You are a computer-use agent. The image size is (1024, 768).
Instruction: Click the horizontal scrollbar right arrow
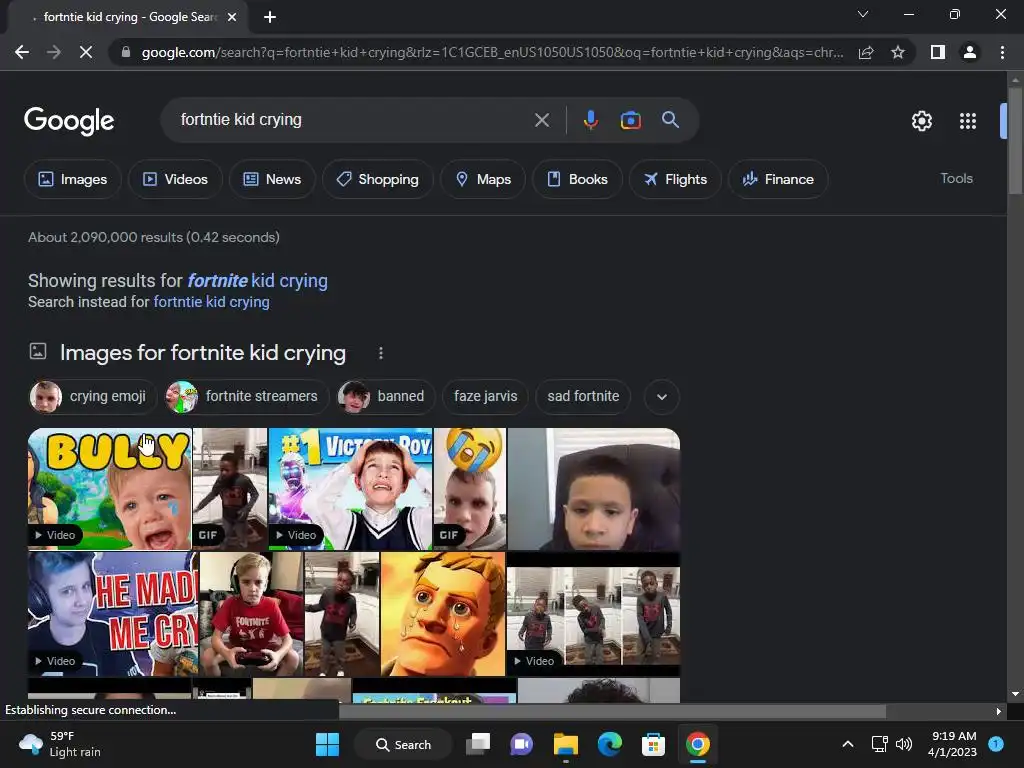[x=998, y=711]
